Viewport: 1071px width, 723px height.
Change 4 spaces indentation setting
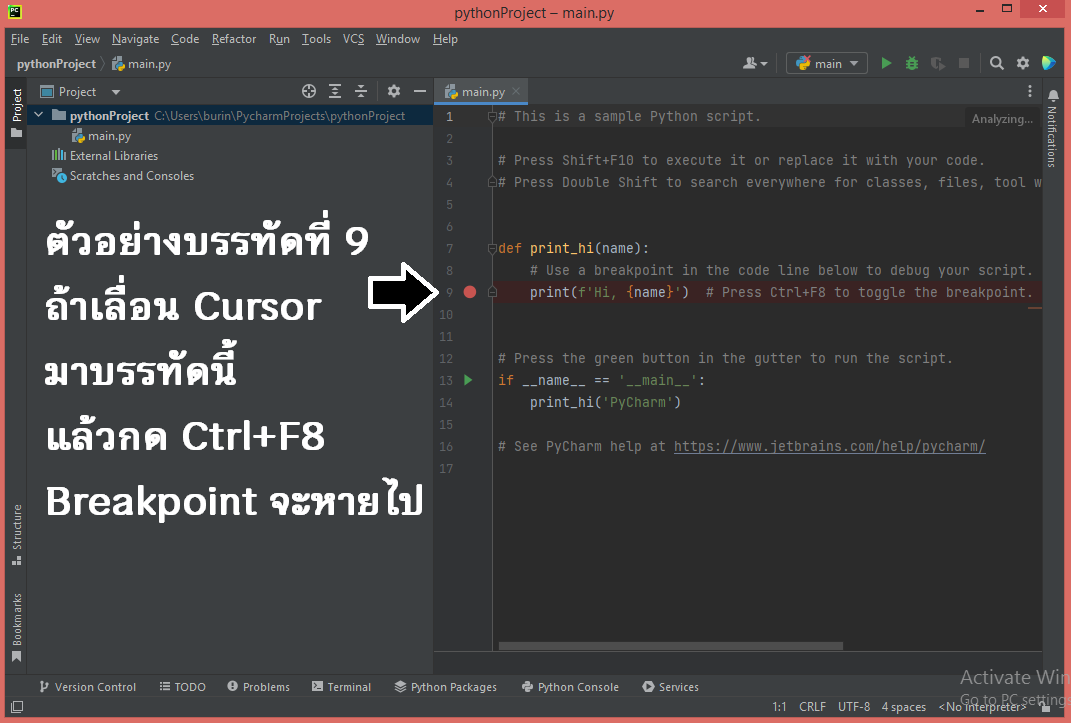click(904, 707)
